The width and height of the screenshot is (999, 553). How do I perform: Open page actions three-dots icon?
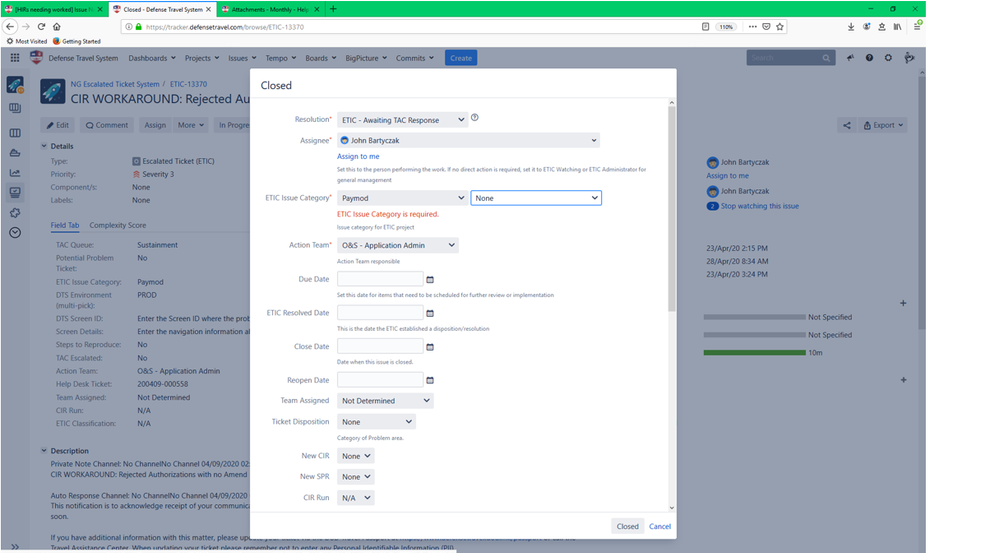coord(752,27)
